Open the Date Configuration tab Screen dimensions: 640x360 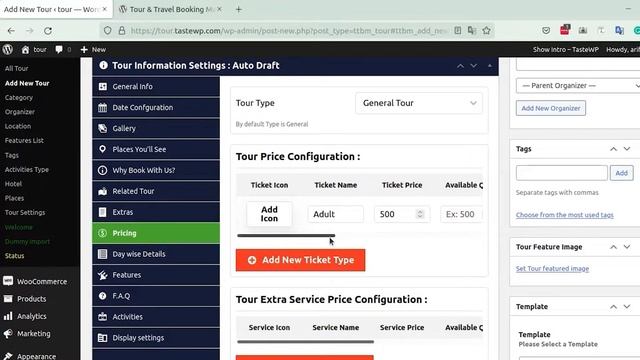[156, 107]
